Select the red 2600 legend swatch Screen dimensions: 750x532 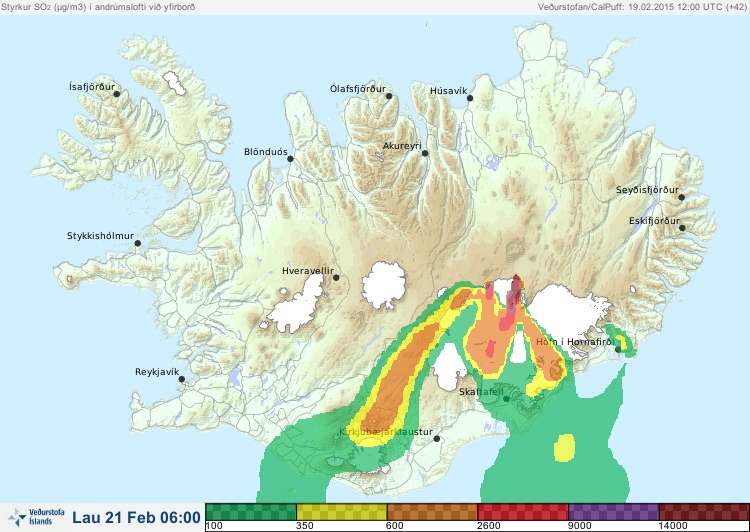(x=523, y=512)
